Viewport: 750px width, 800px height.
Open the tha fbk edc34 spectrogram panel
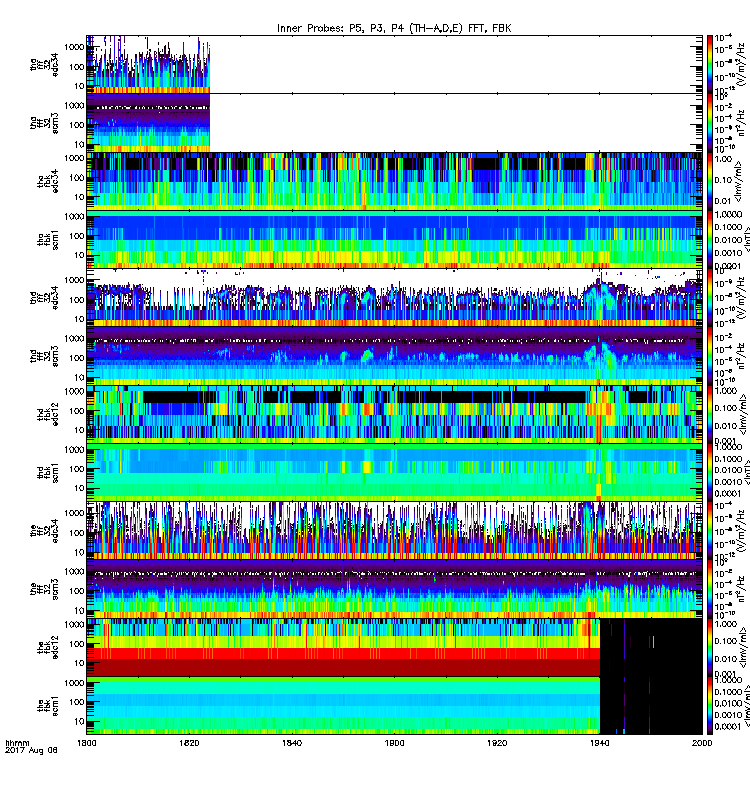coord(394,181)
